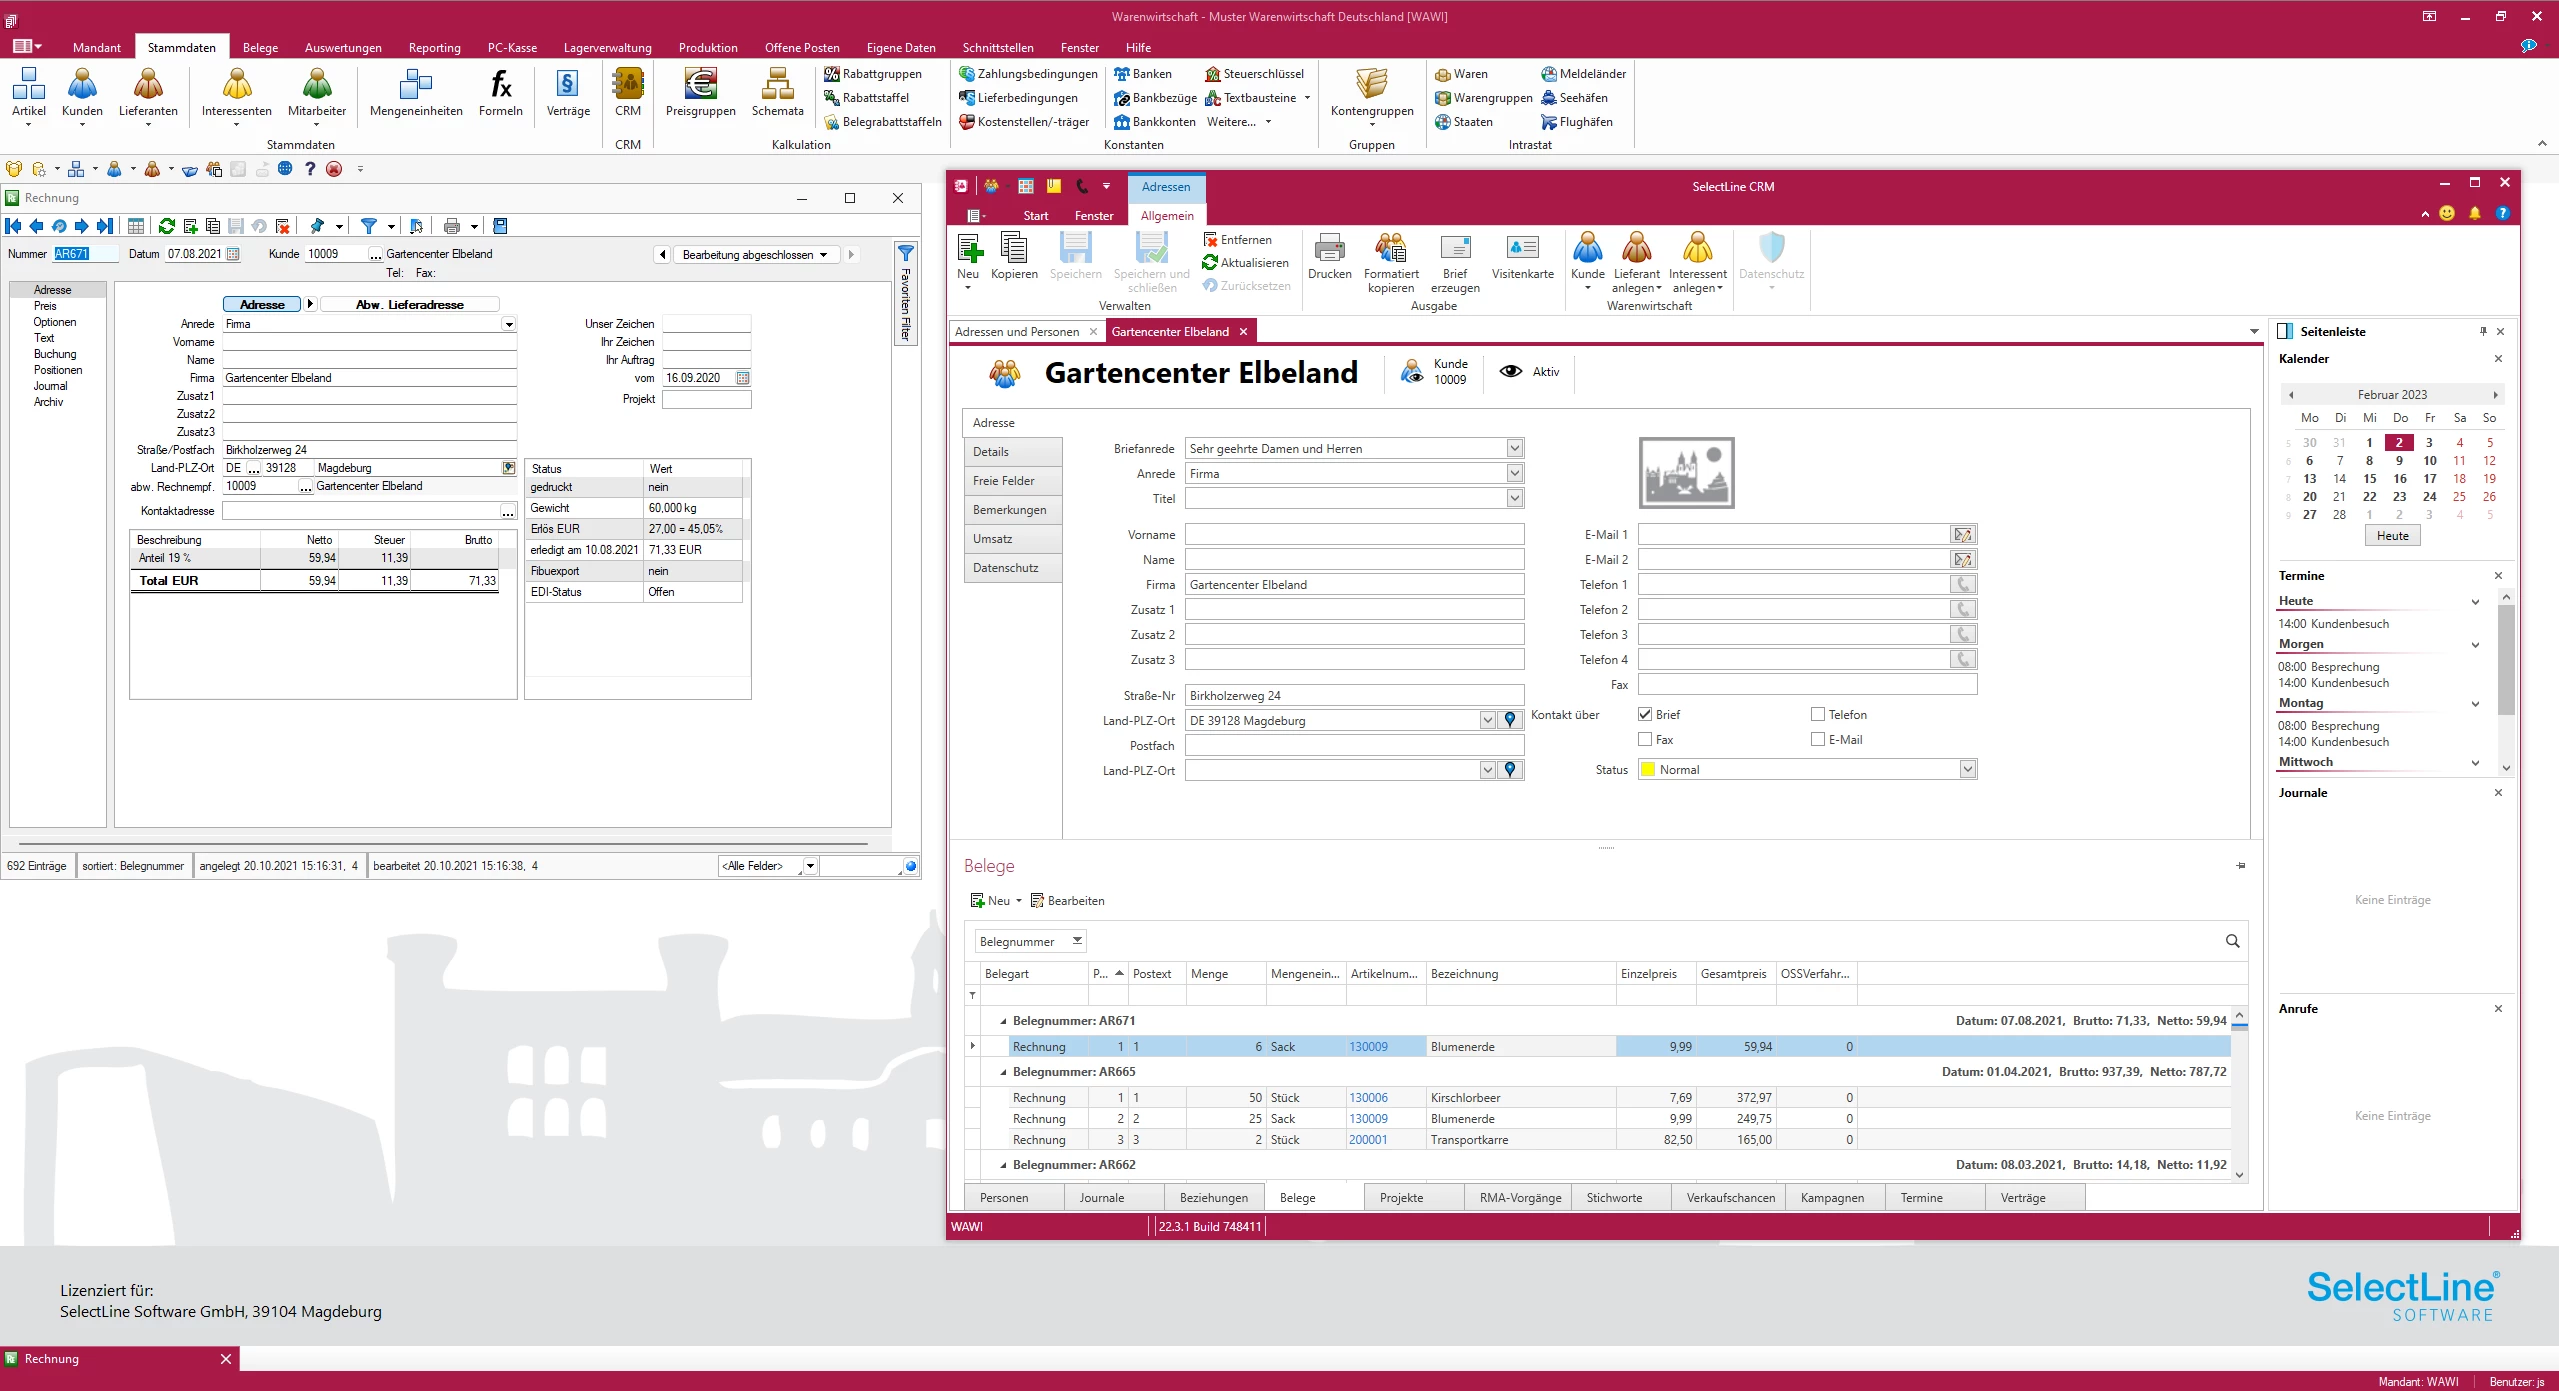Select Positionen in Rechnung tree
The image size is (2559, 1391).
[58, 370]
